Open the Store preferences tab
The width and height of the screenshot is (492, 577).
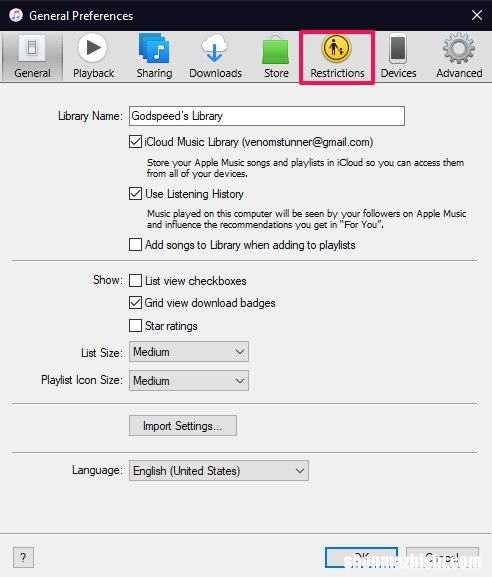(276, 56)
